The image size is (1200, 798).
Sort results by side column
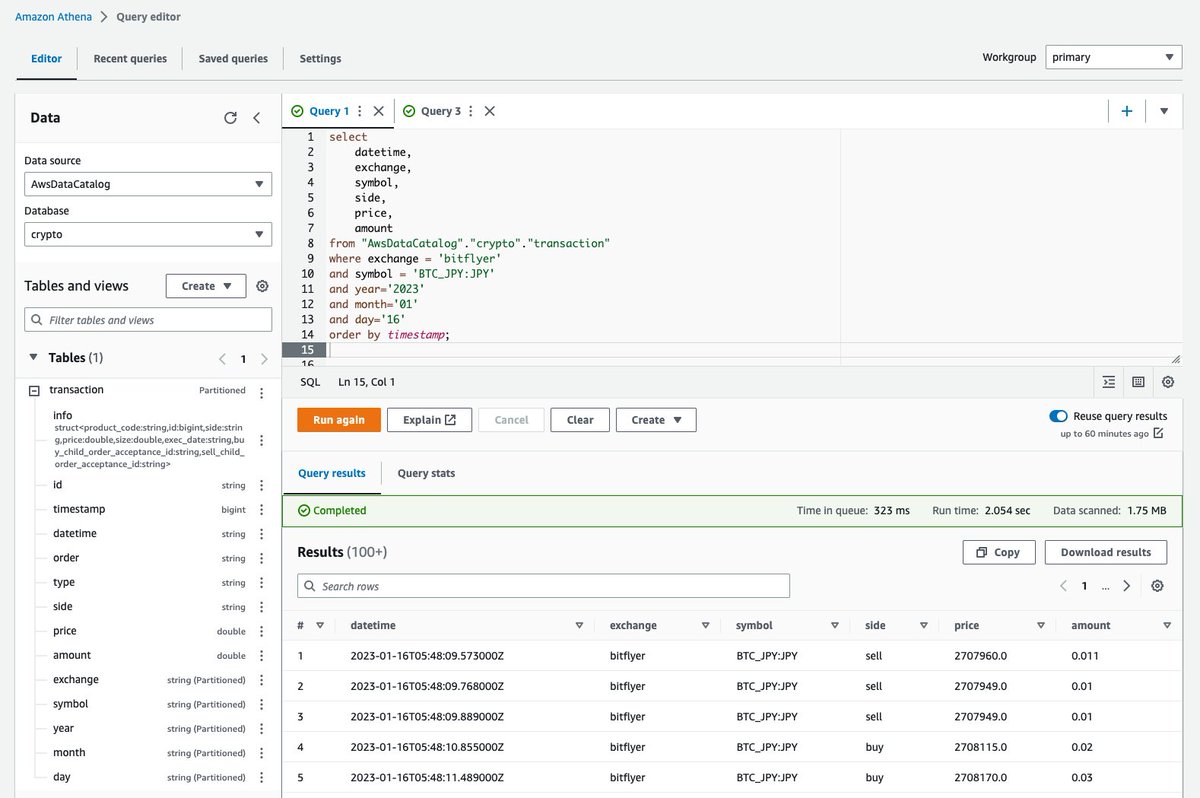click(924, 626)
